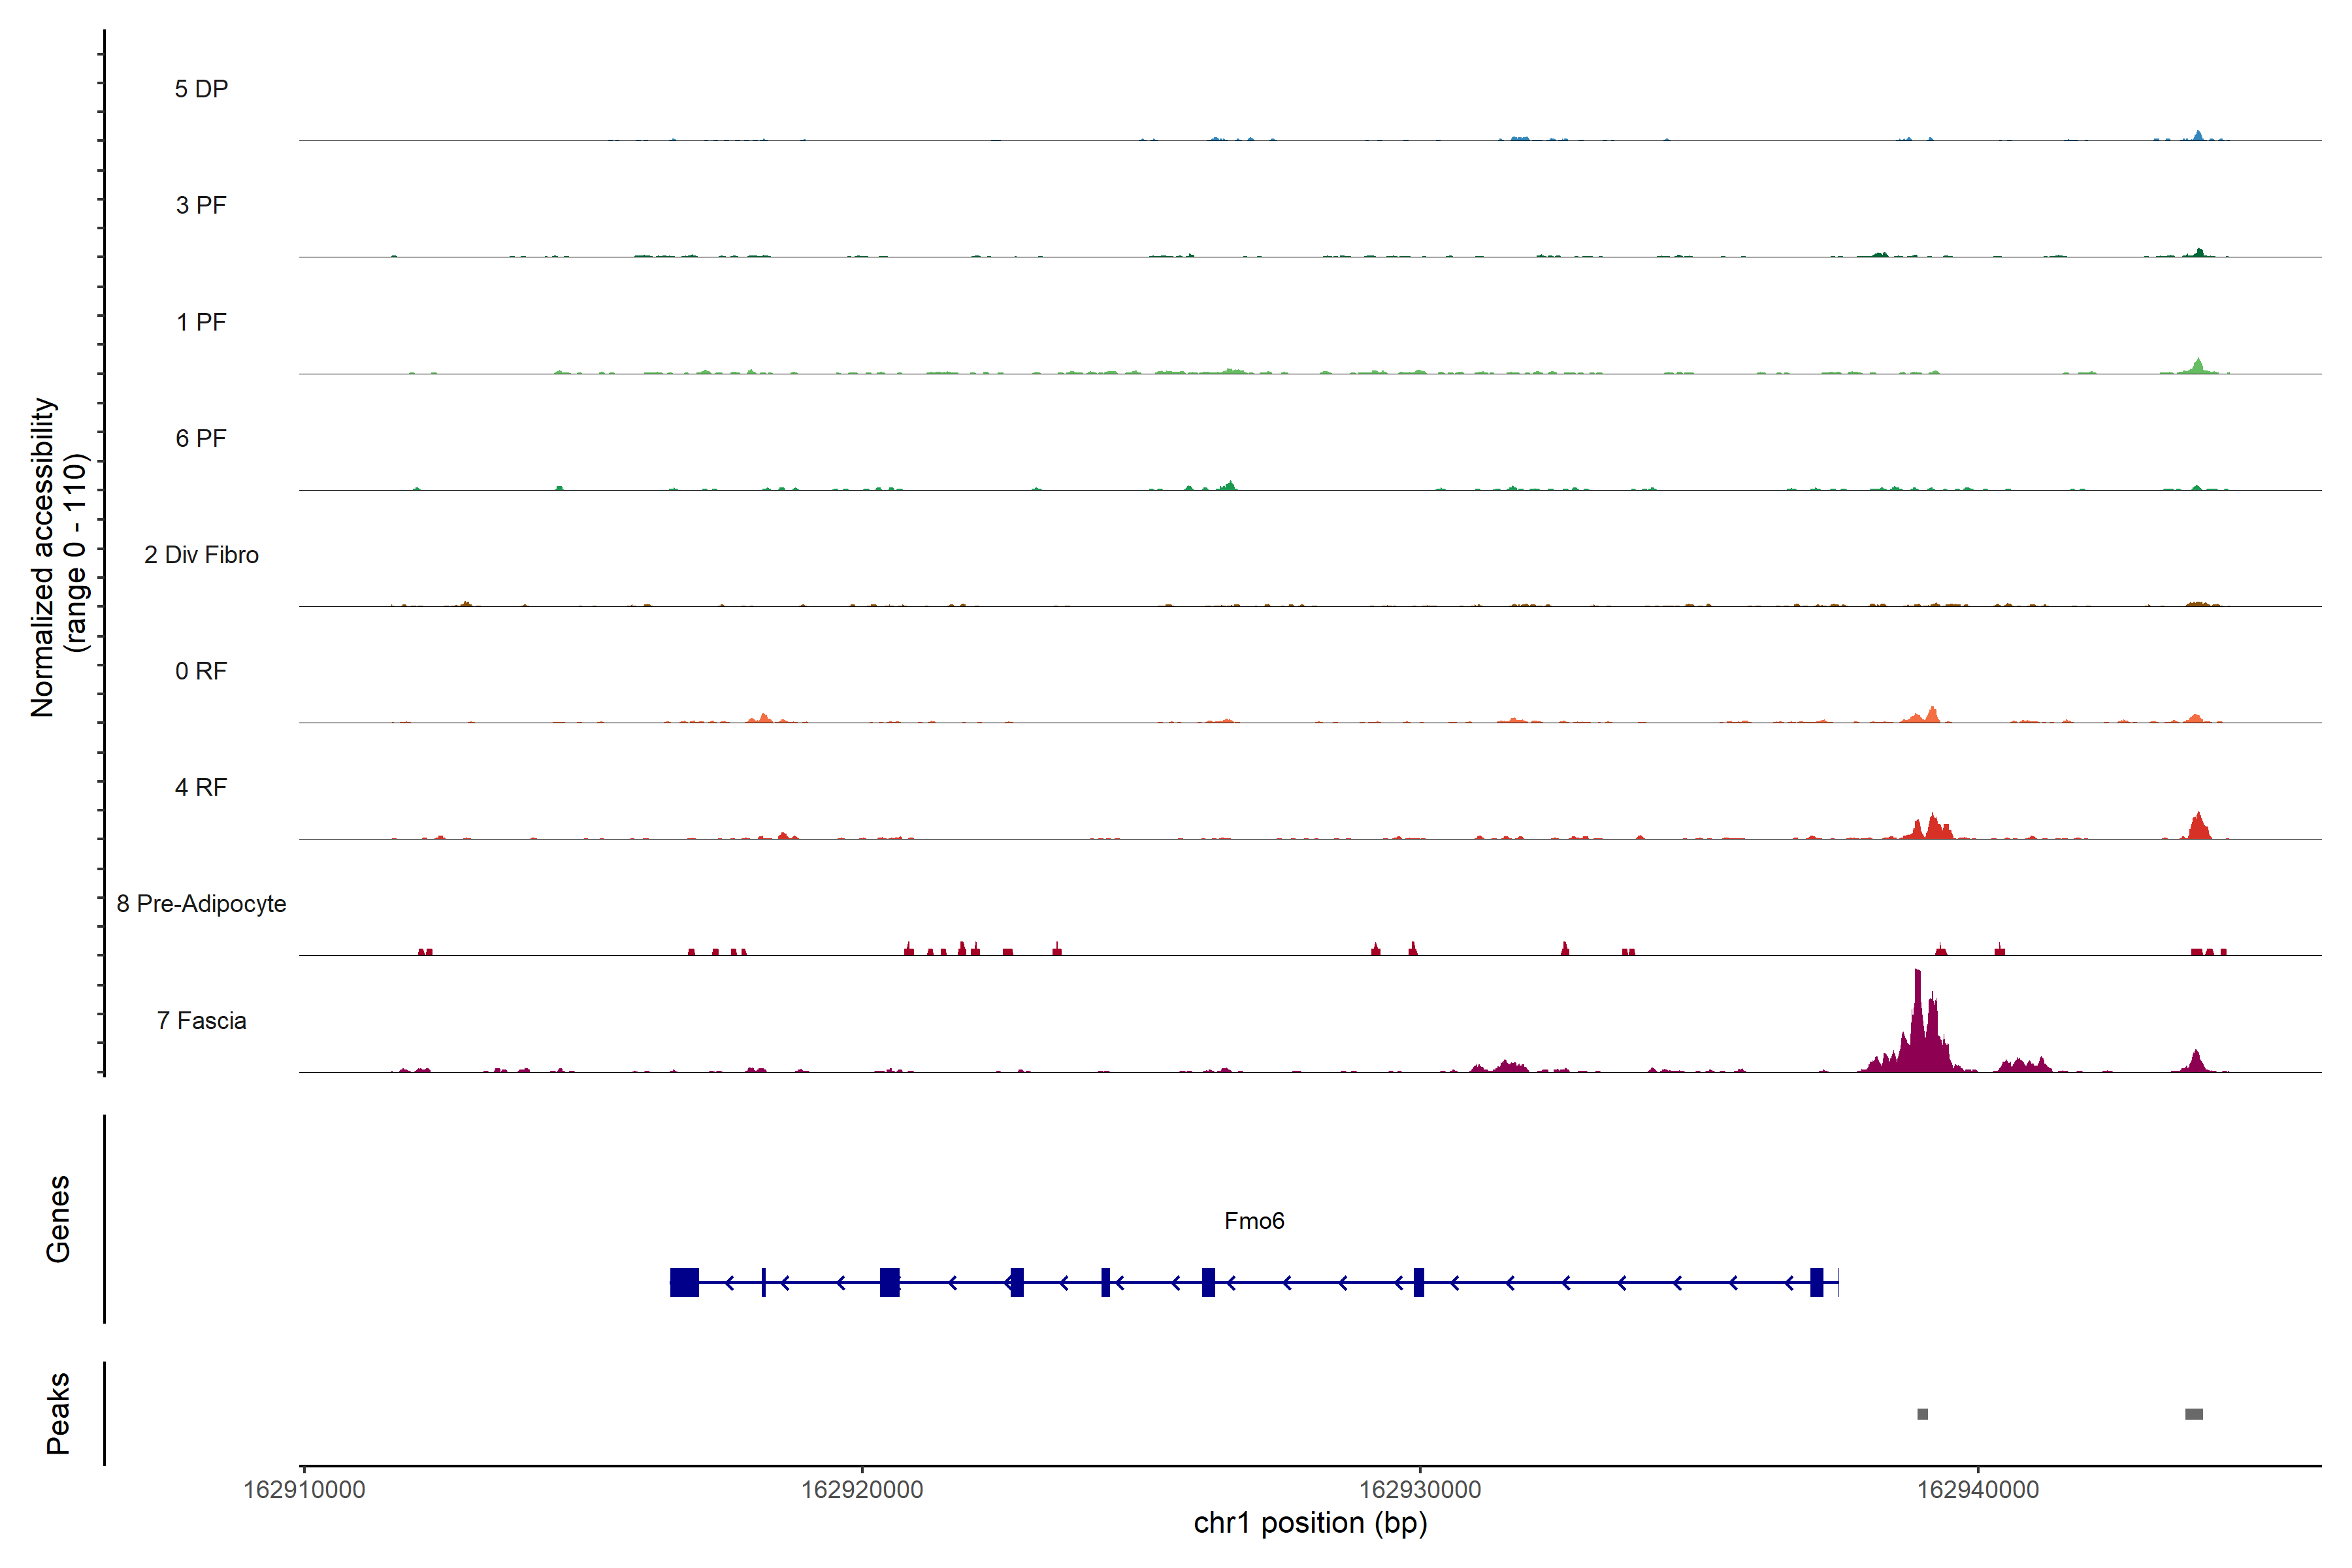Click the rightmost Fmo6 exon block

click(1816, 1282)
